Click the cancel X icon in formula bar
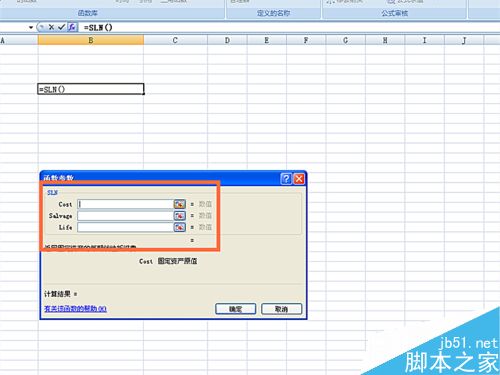The height and width of the screenshot is (375, 500). pyautogui.click(x=51, y=27)
